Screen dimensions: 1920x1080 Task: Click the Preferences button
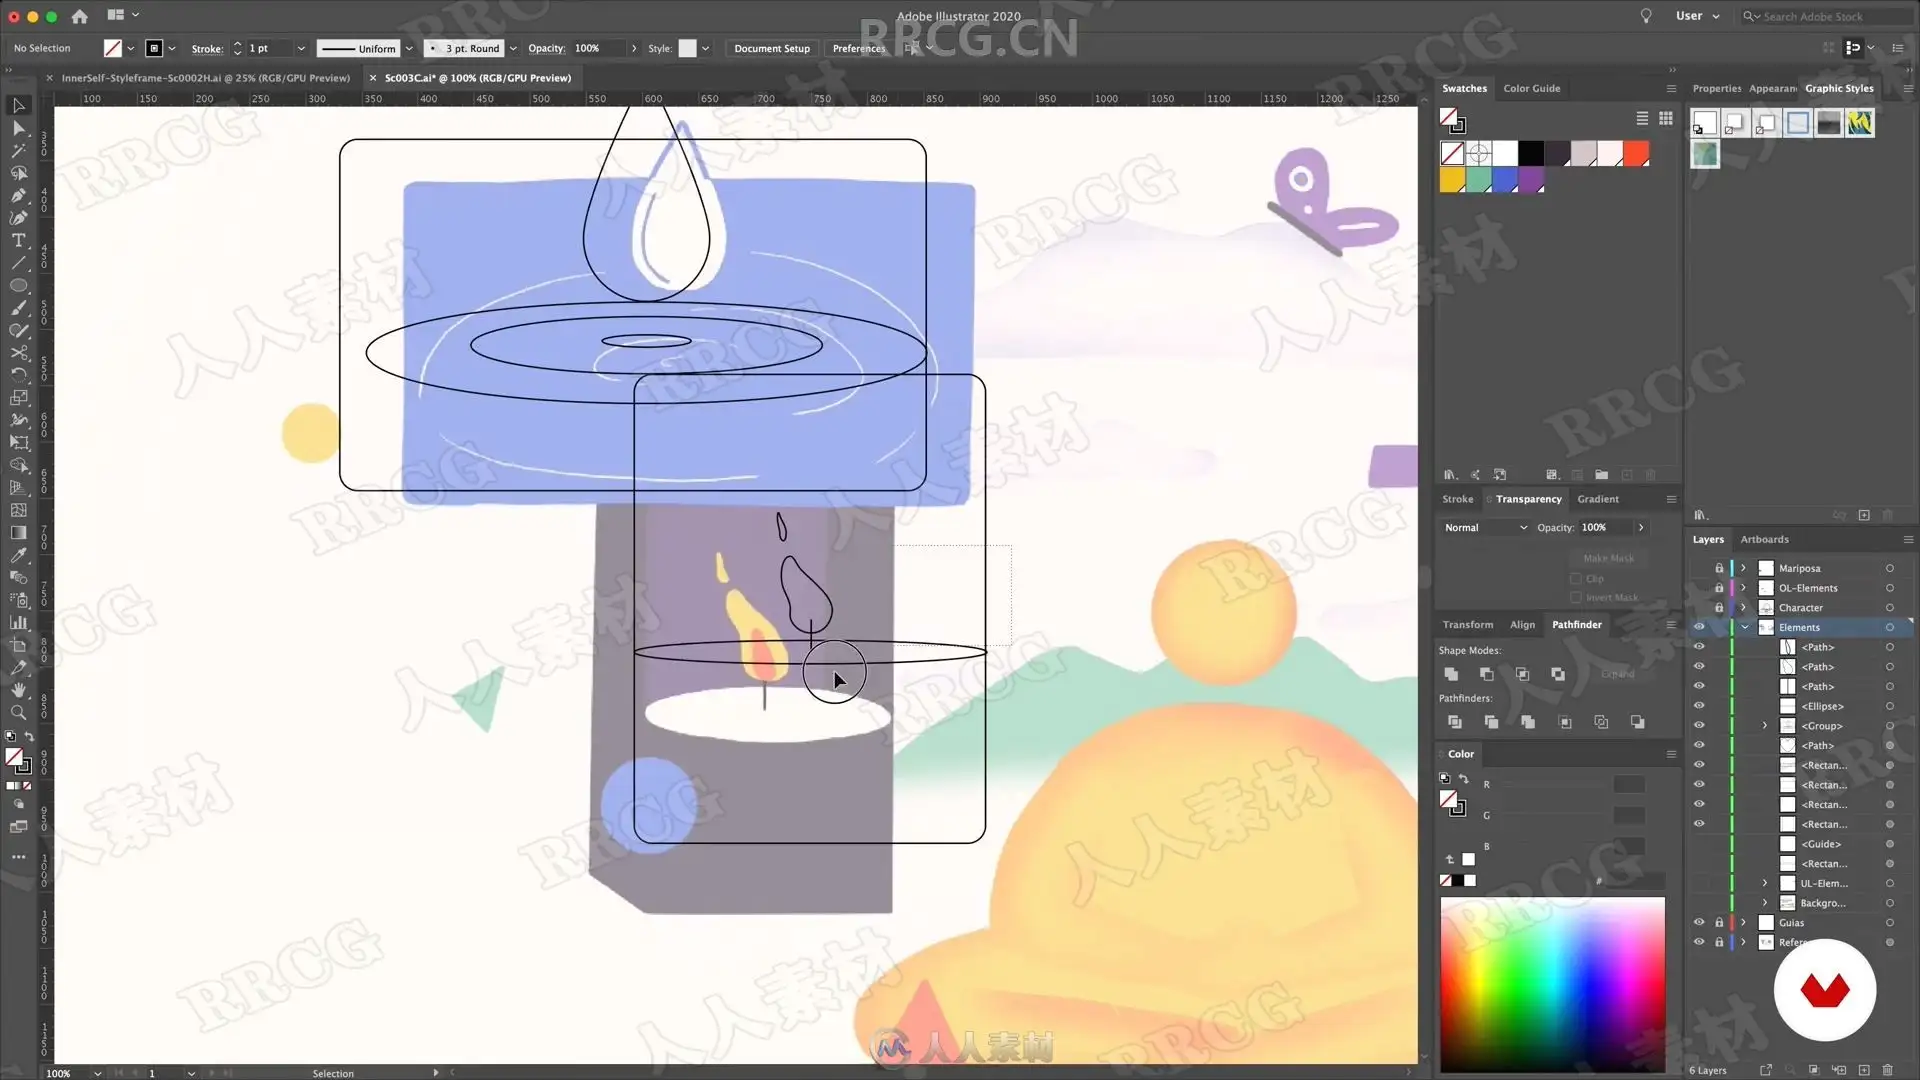(858, 48)
